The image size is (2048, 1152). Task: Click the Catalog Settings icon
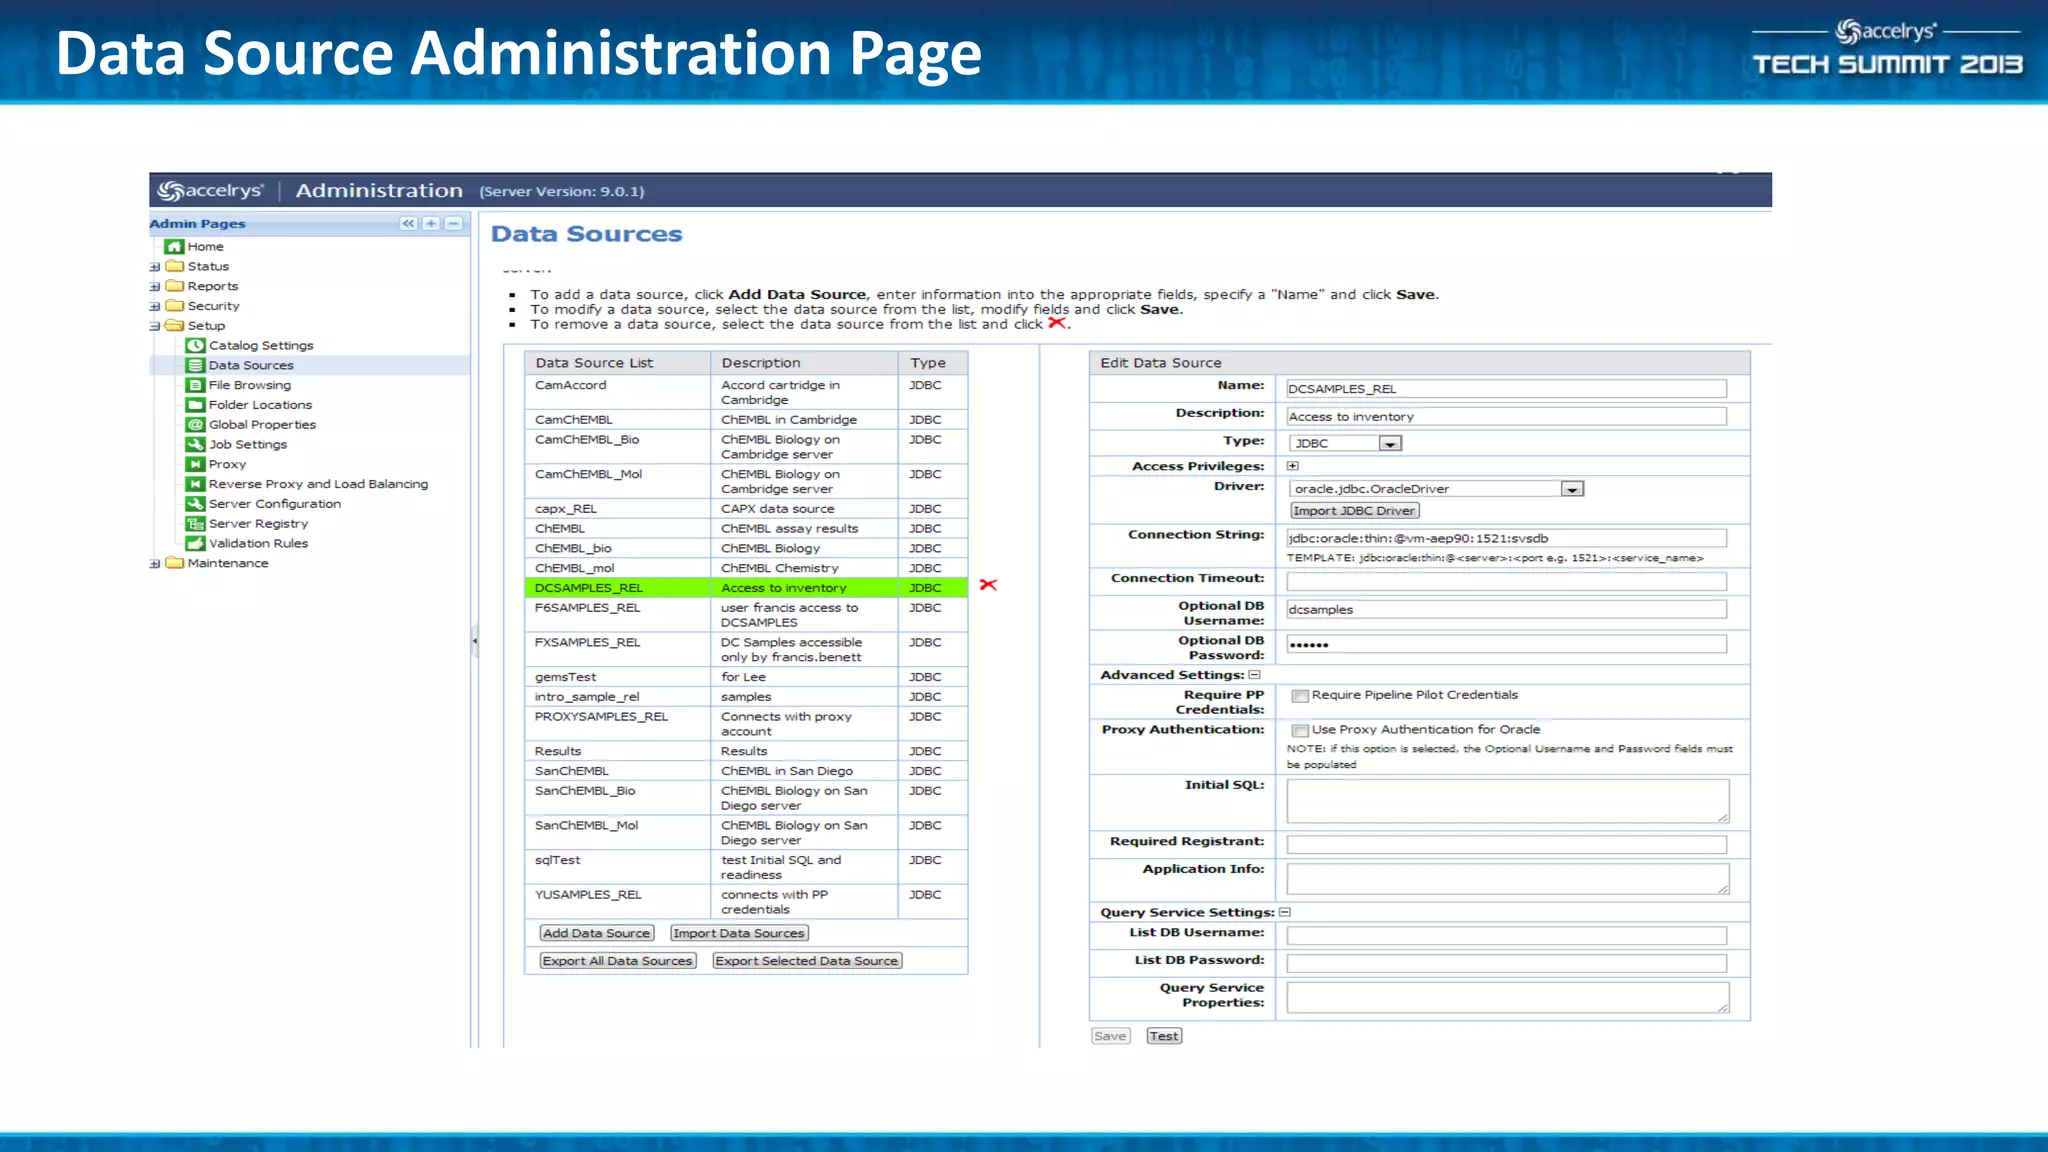click(x=195, y=345)
